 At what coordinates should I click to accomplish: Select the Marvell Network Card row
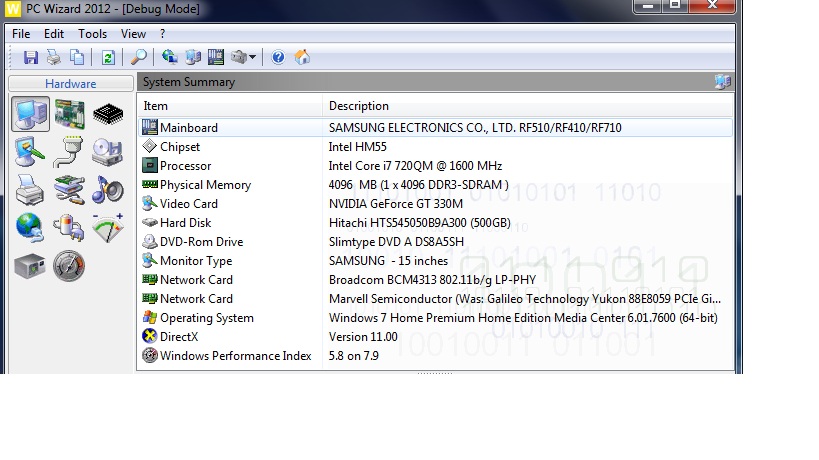pyautogui.click(x=436, y=299)
